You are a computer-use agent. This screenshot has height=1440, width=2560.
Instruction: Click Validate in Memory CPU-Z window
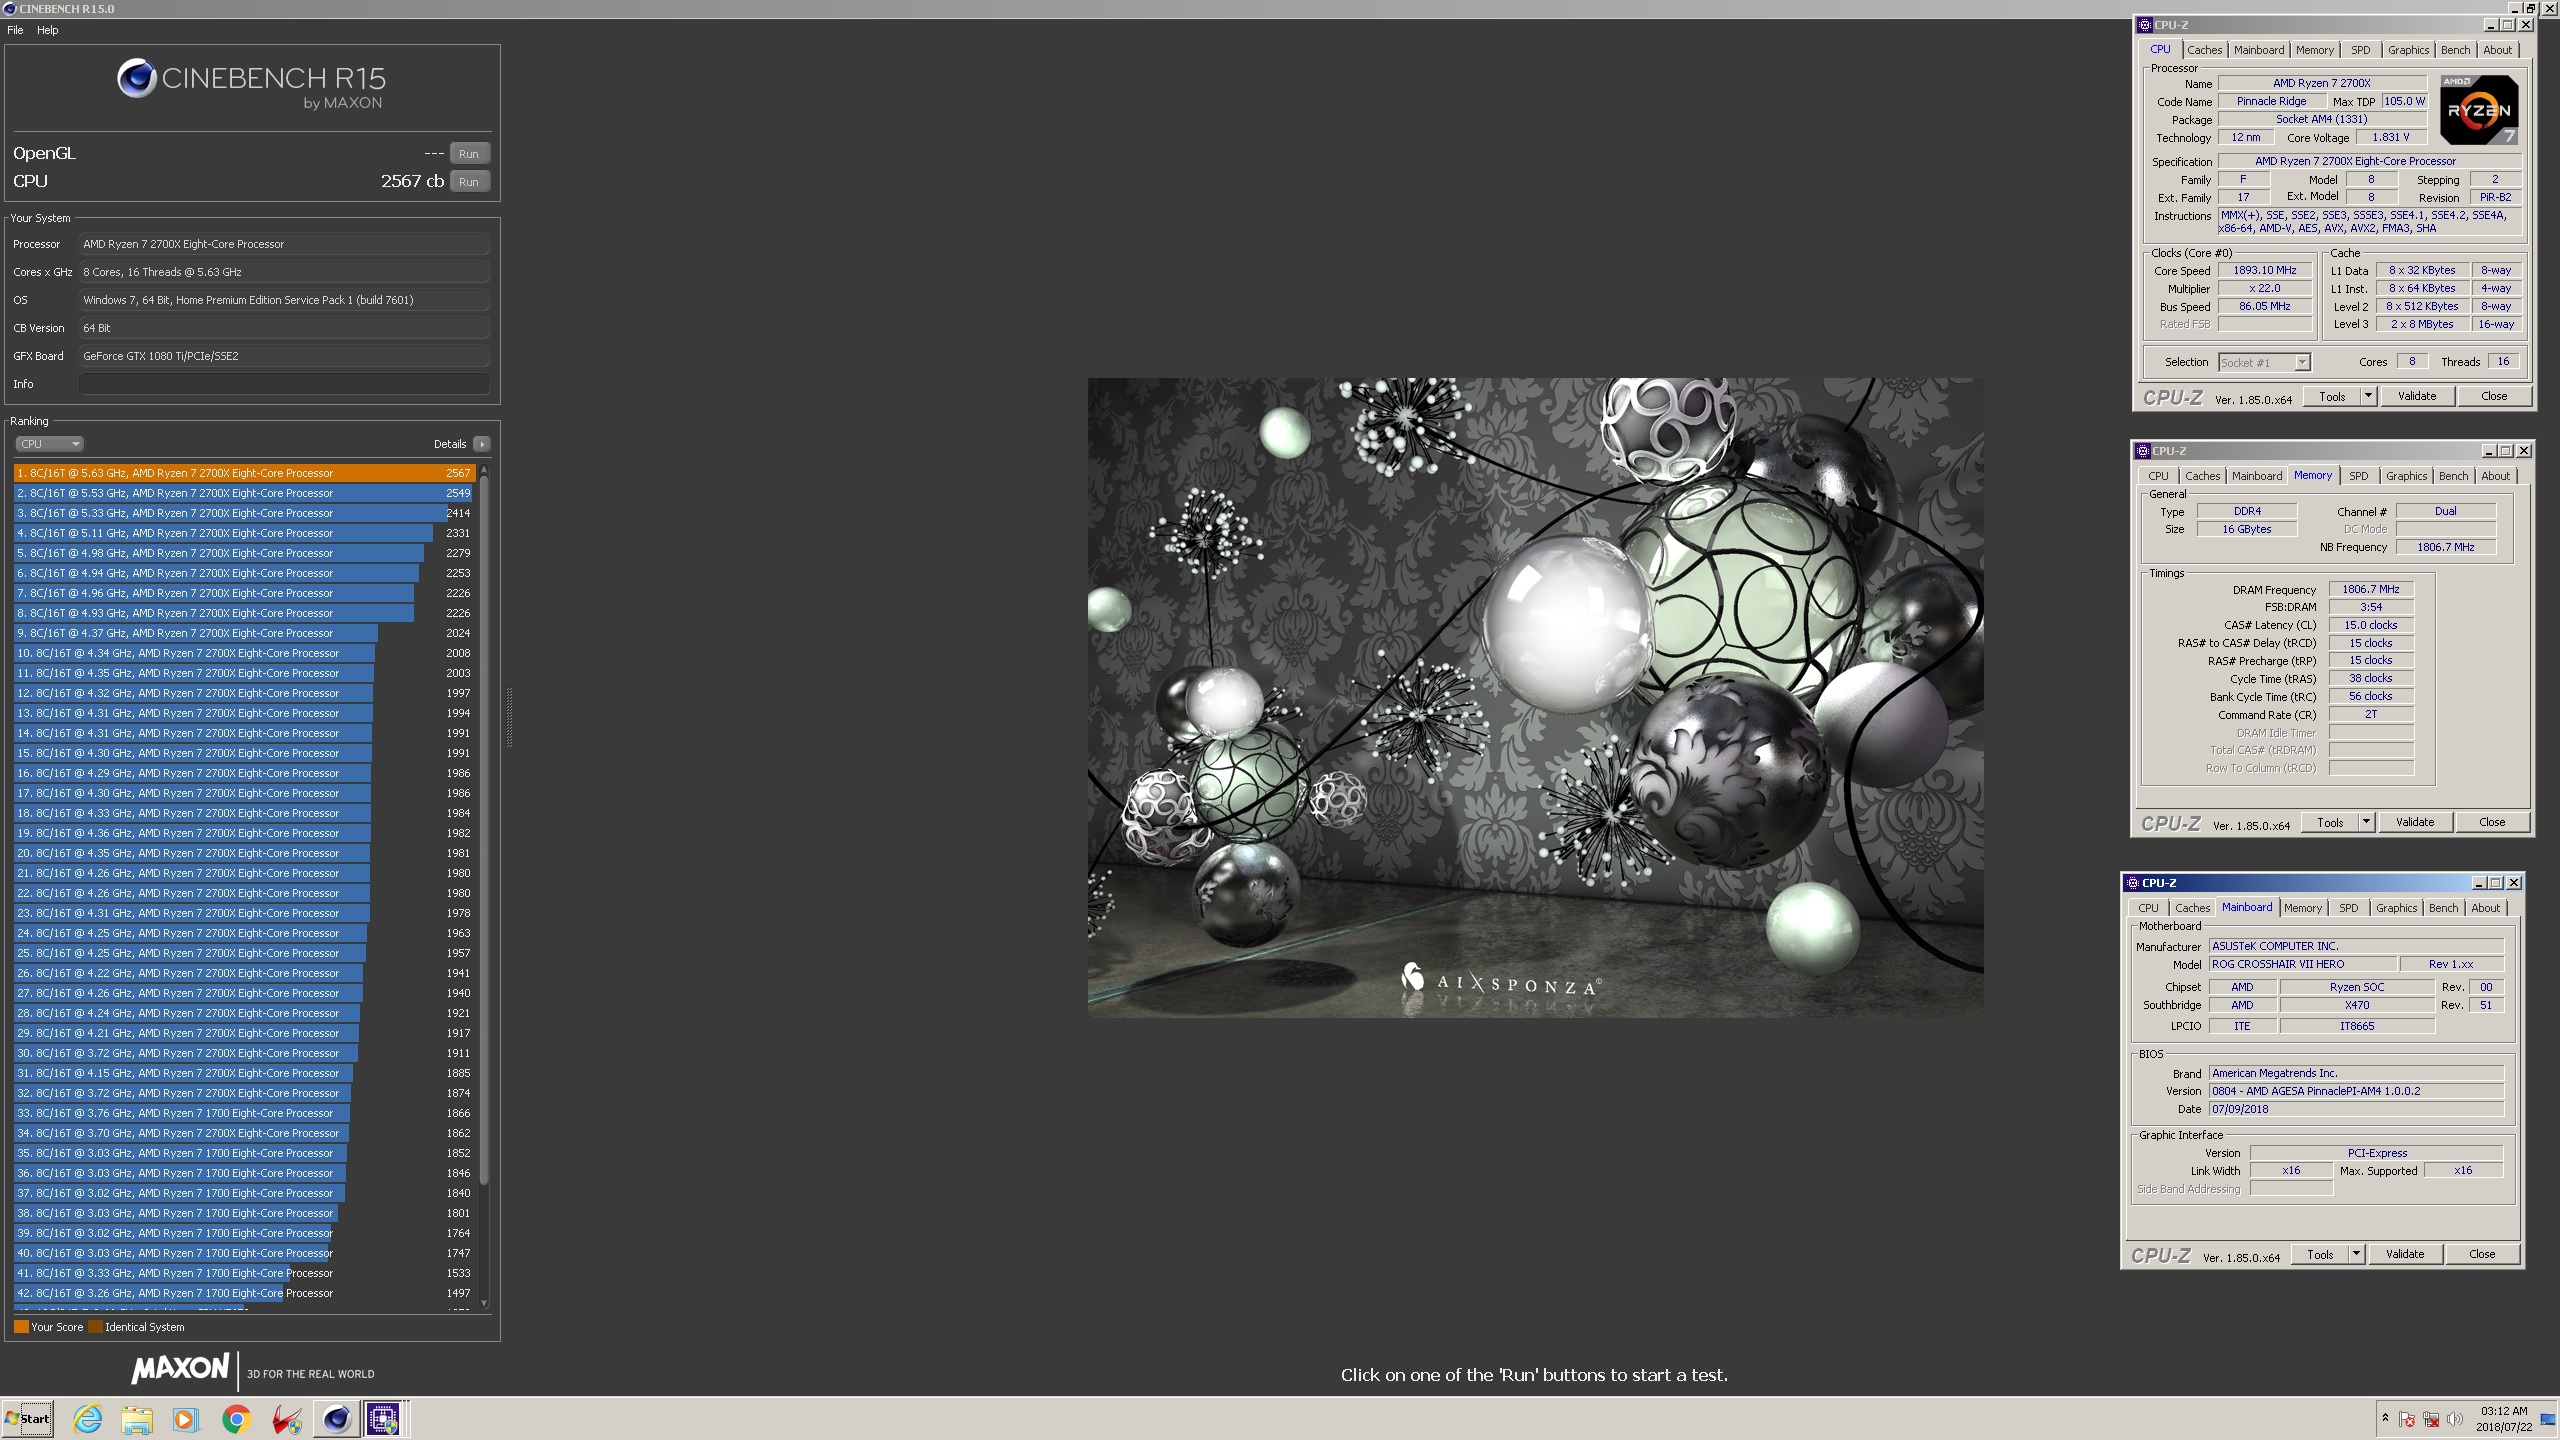tap(2414, 822)
